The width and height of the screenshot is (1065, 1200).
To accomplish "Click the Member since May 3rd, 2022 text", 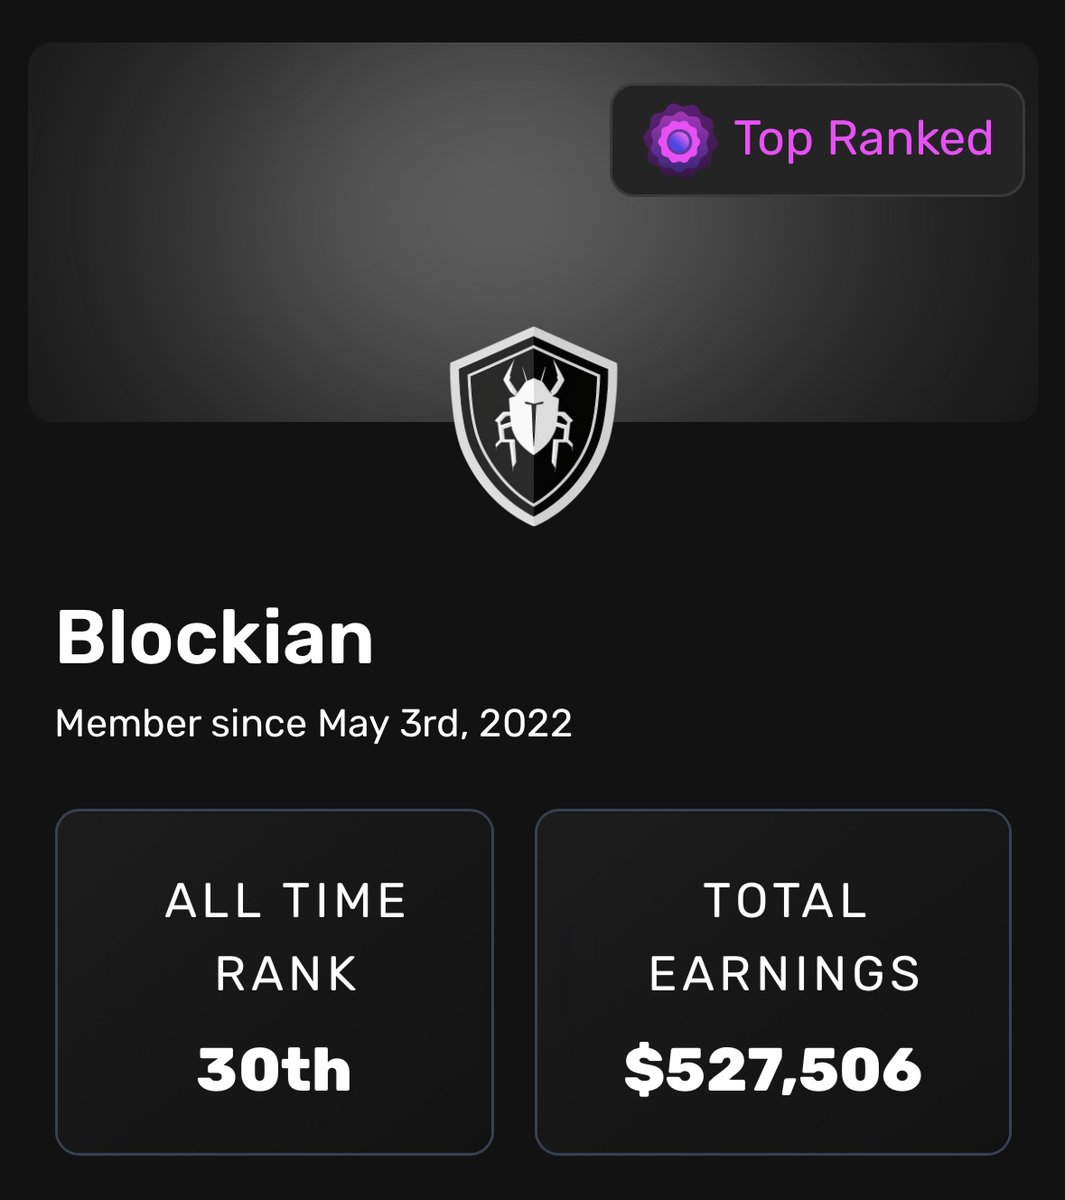I will (x=313, y=723).
